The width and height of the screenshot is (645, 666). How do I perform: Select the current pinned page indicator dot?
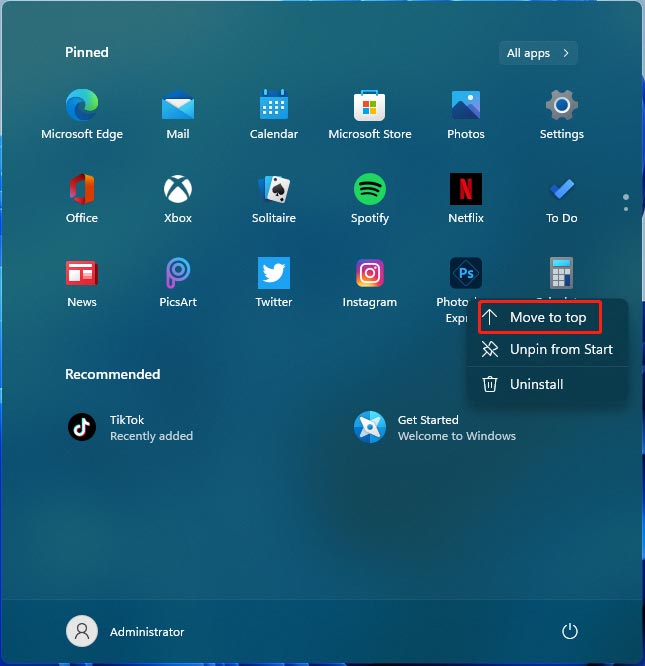point(626,197)
